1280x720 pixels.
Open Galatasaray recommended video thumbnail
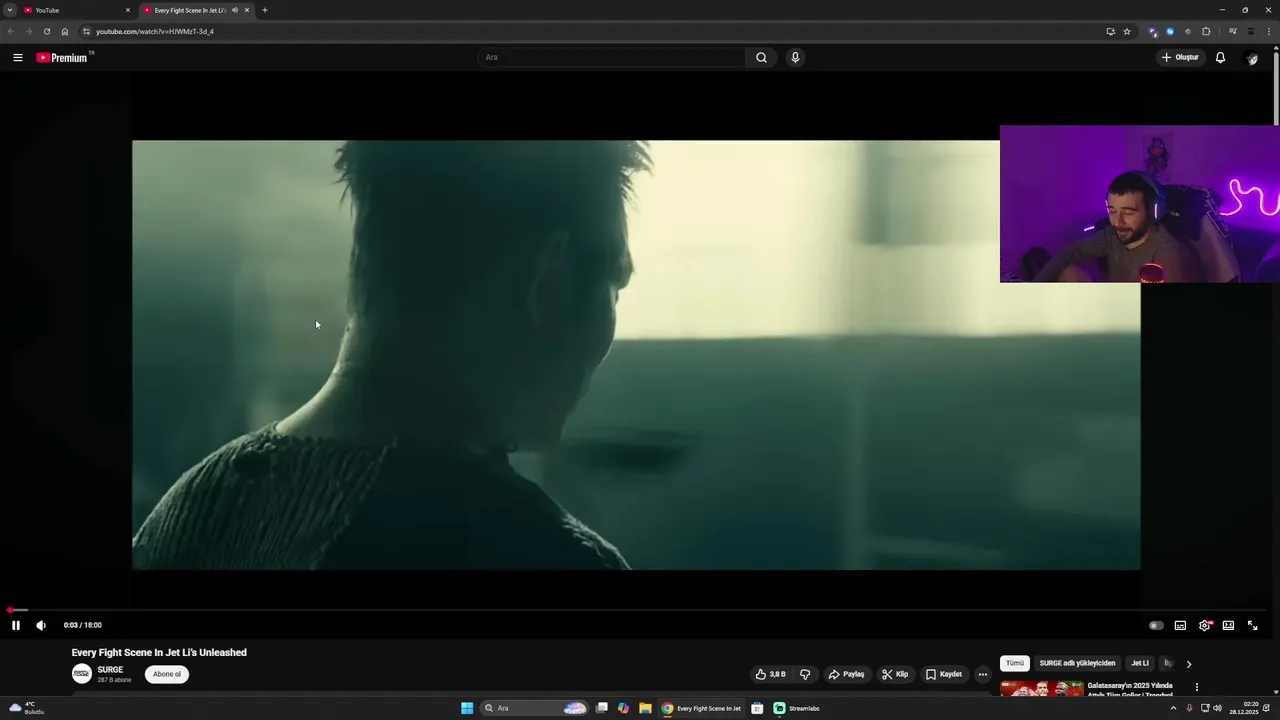pos(1041,689)
